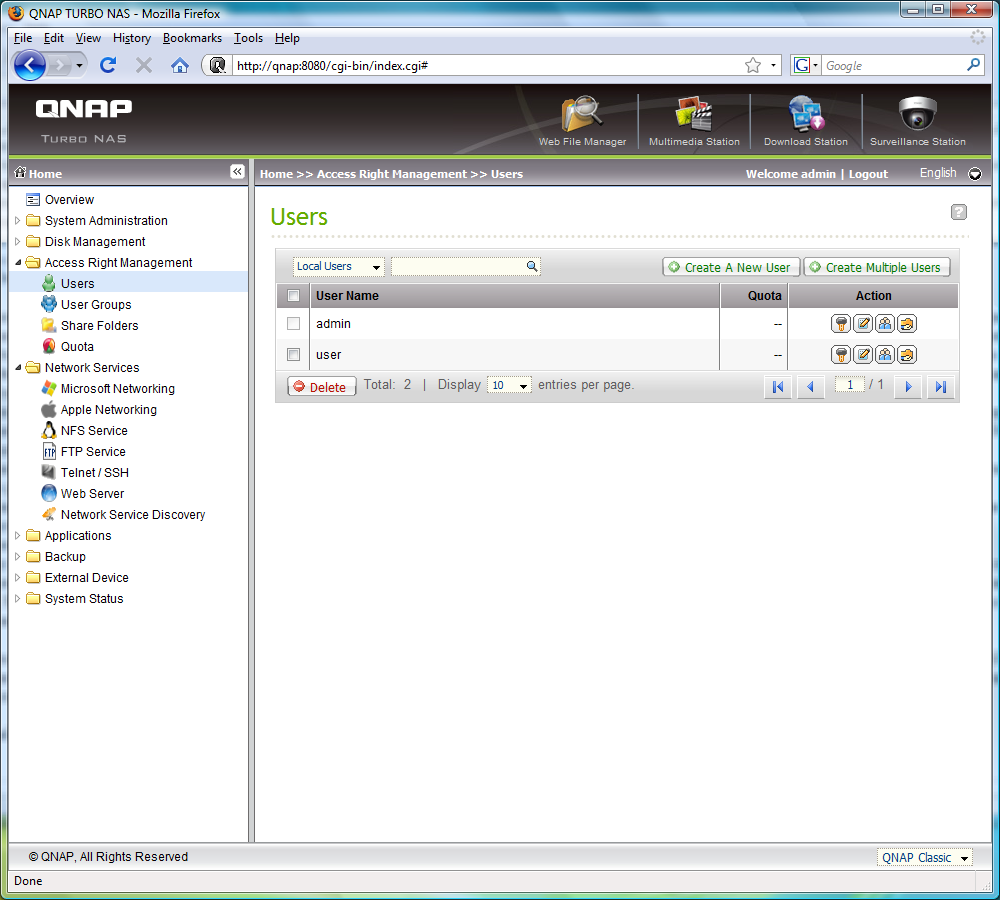Collapse Network Services tree node
This screenshot has height=900, width=1000.
(x=18, y=367)
